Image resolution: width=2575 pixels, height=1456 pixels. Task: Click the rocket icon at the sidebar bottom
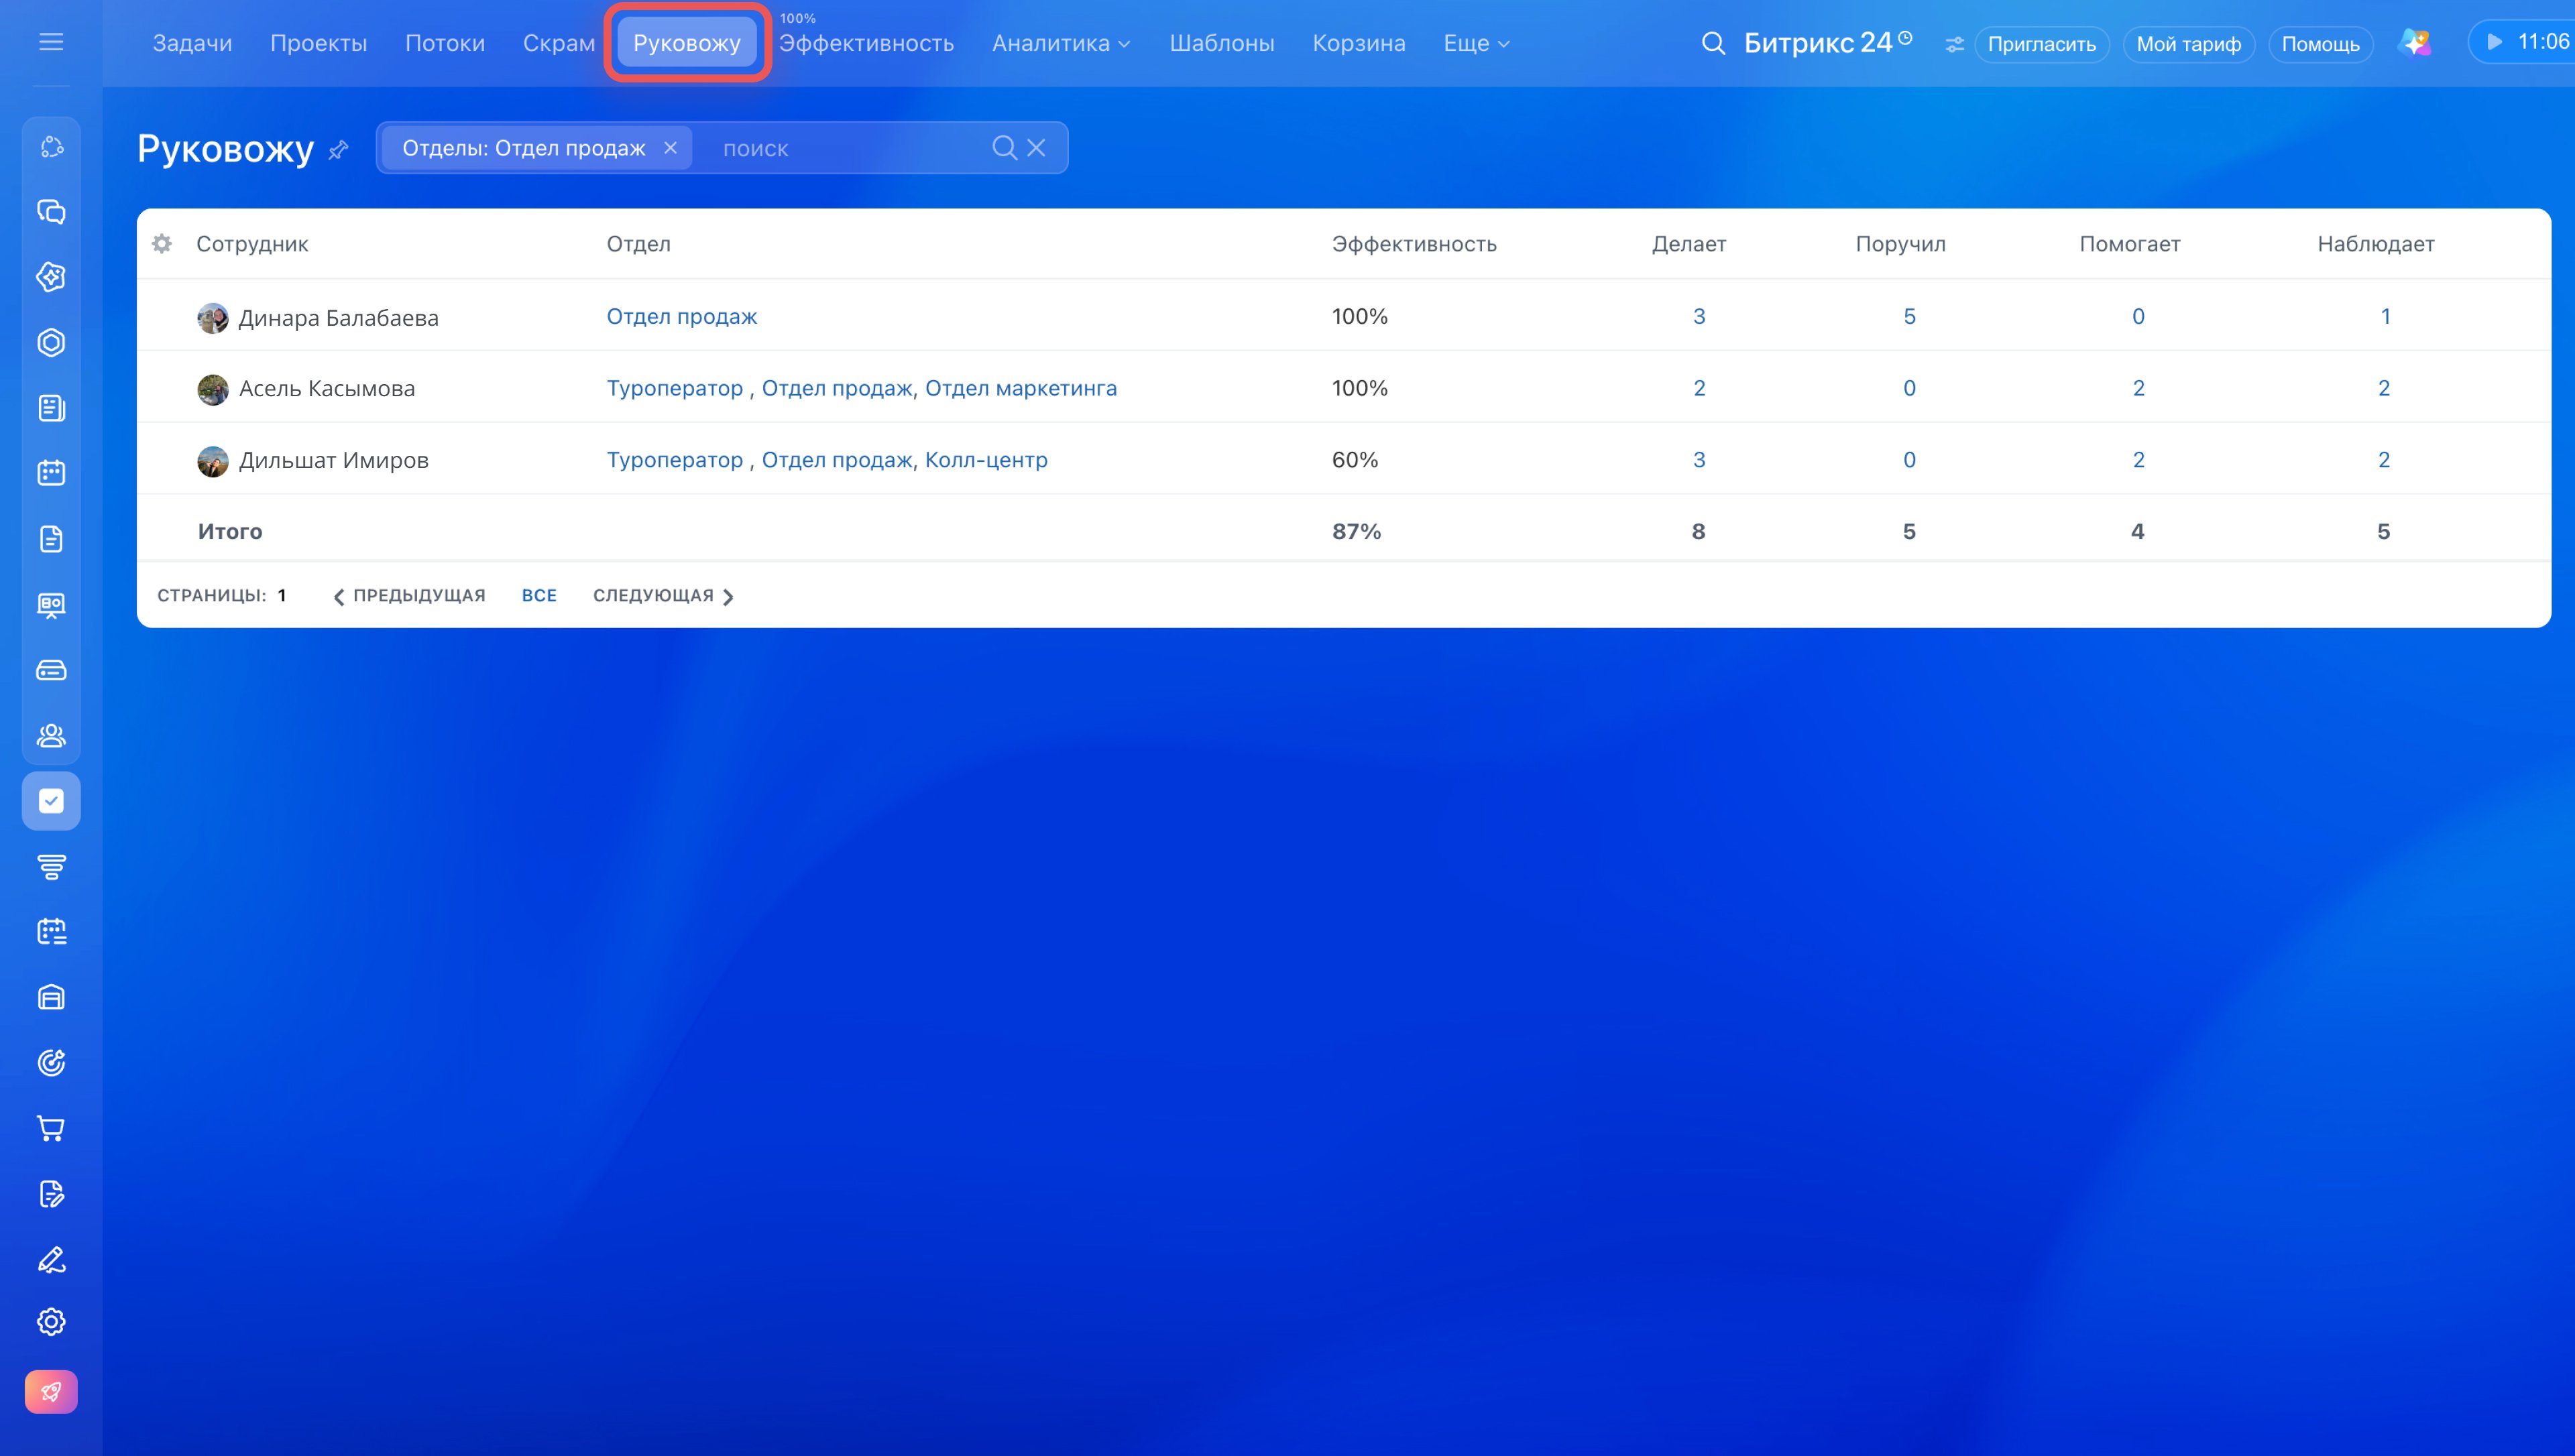point(51,1391)
